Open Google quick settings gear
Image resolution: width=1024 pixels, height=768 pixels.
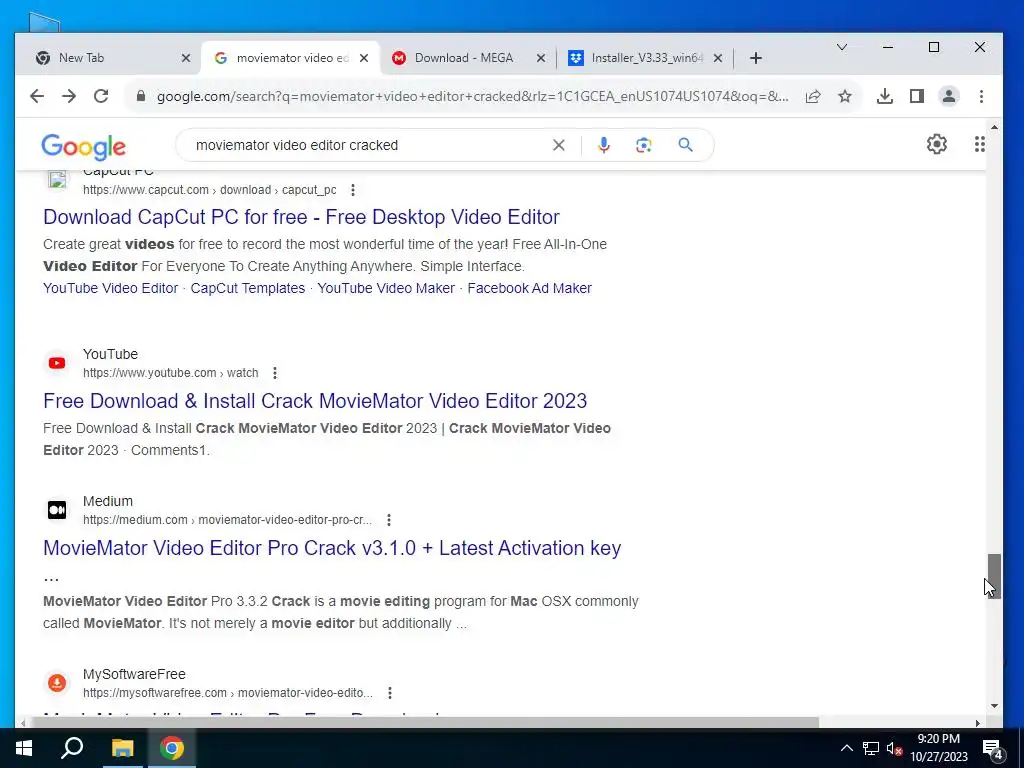coord(937,144)
